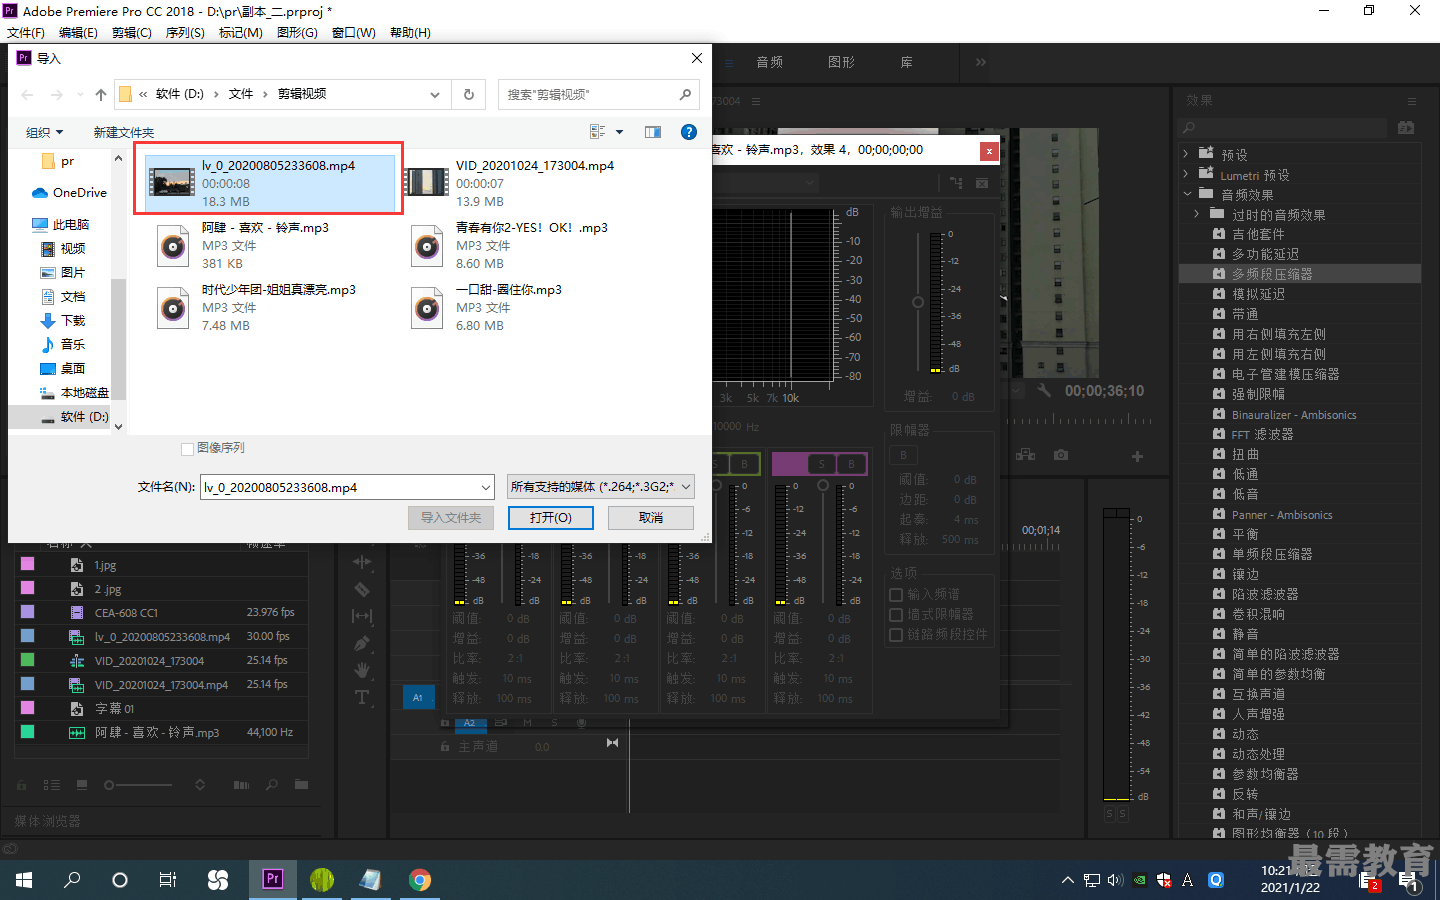Refresh the folder listing
Viewport: 1440px width, 900px height.
(x=468, y=95)
